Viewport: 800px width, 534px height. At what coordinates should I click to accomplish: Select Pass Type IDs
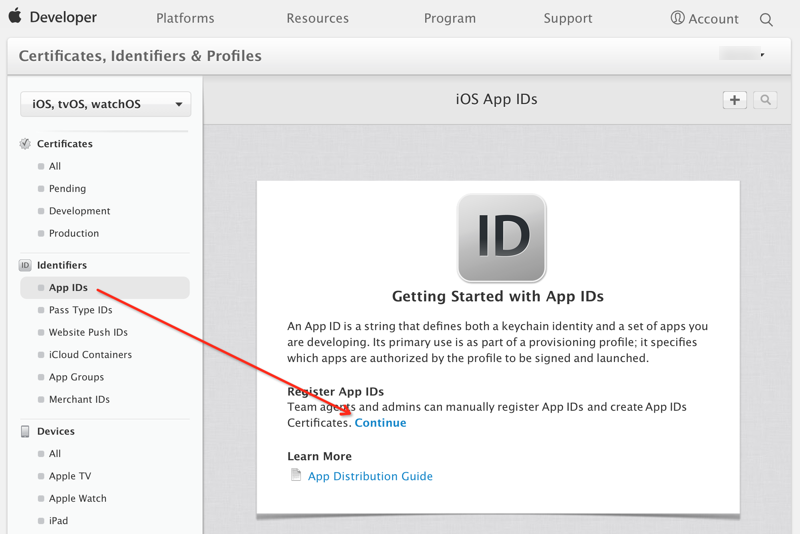(81, 310)
